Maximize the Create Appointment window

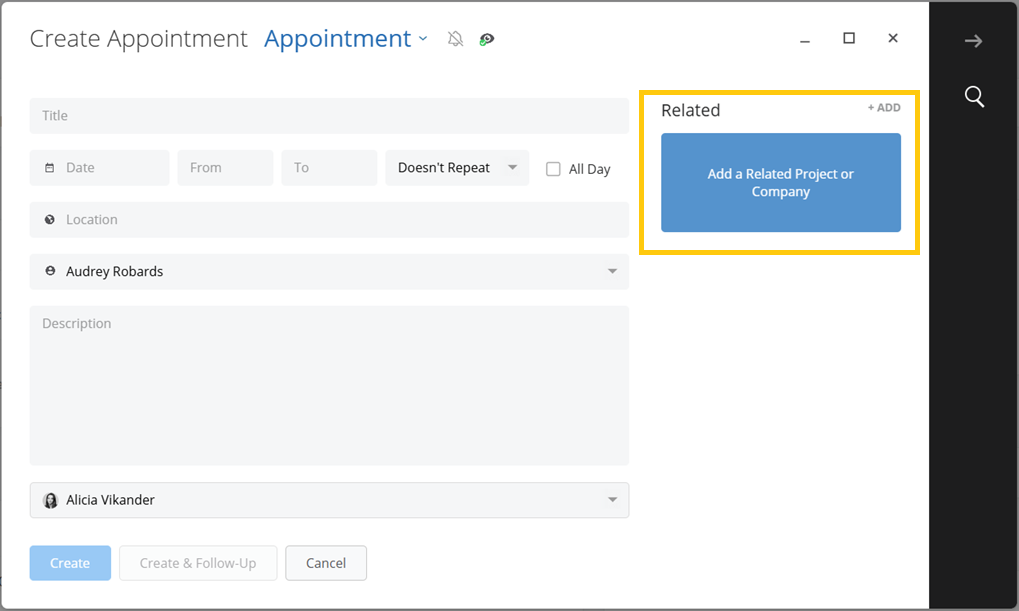pyautogui.click(x=849, y=38)
